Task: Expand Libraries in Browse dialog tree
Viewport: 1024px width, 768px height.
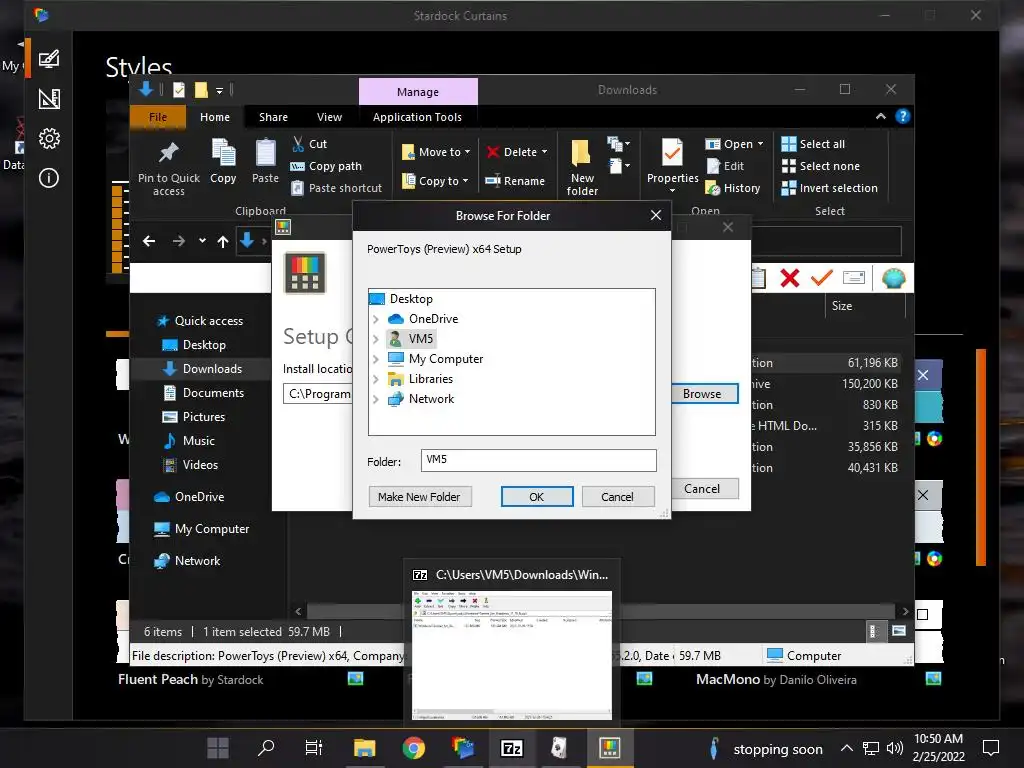Action: (x=376, y=379)
